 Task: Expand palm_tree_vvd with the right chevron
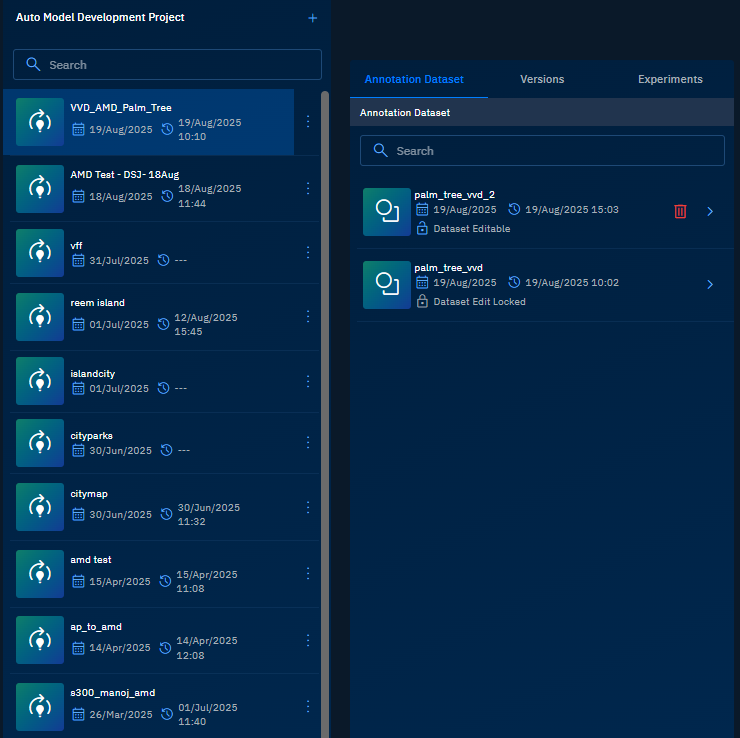tap(710, 285)
